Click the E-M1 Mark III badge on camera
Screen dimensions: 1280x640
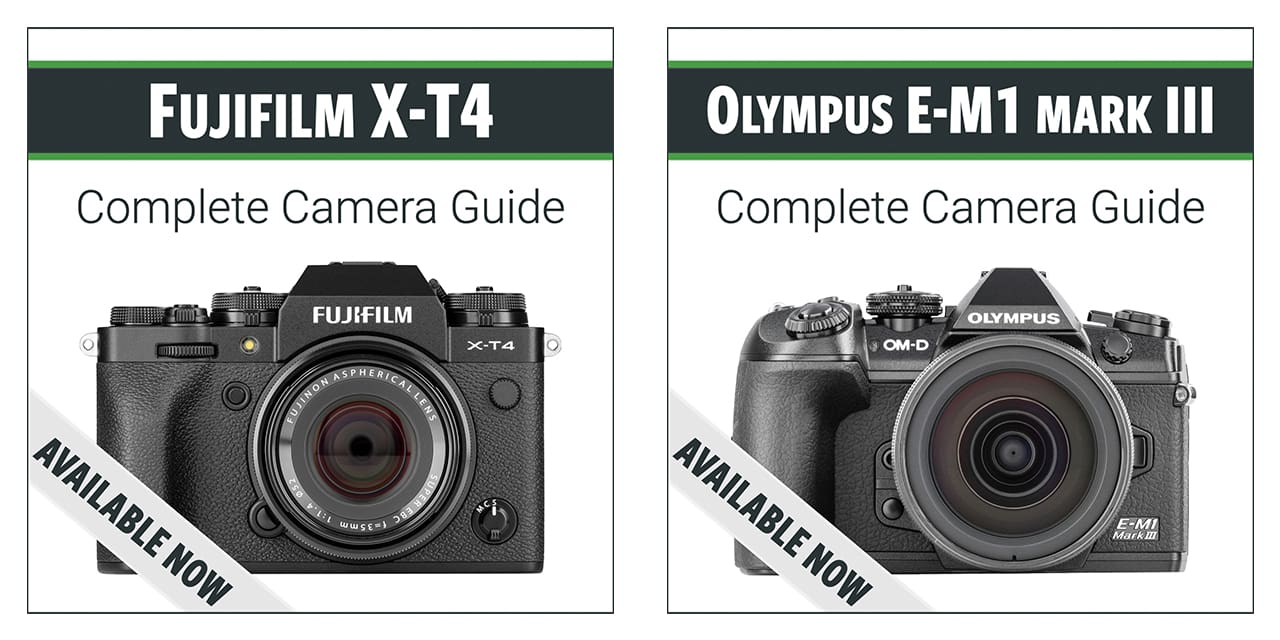[1136, 528]
